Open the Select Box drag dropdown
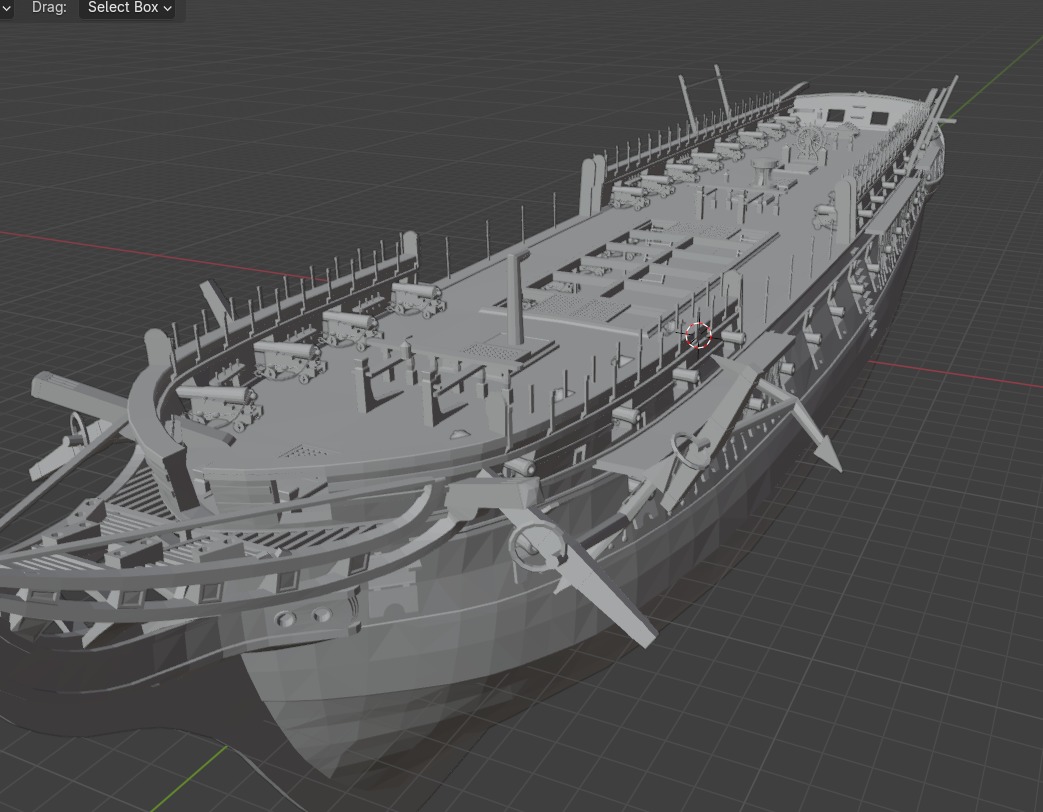The image size is (1043, 812). pos(127,8)
